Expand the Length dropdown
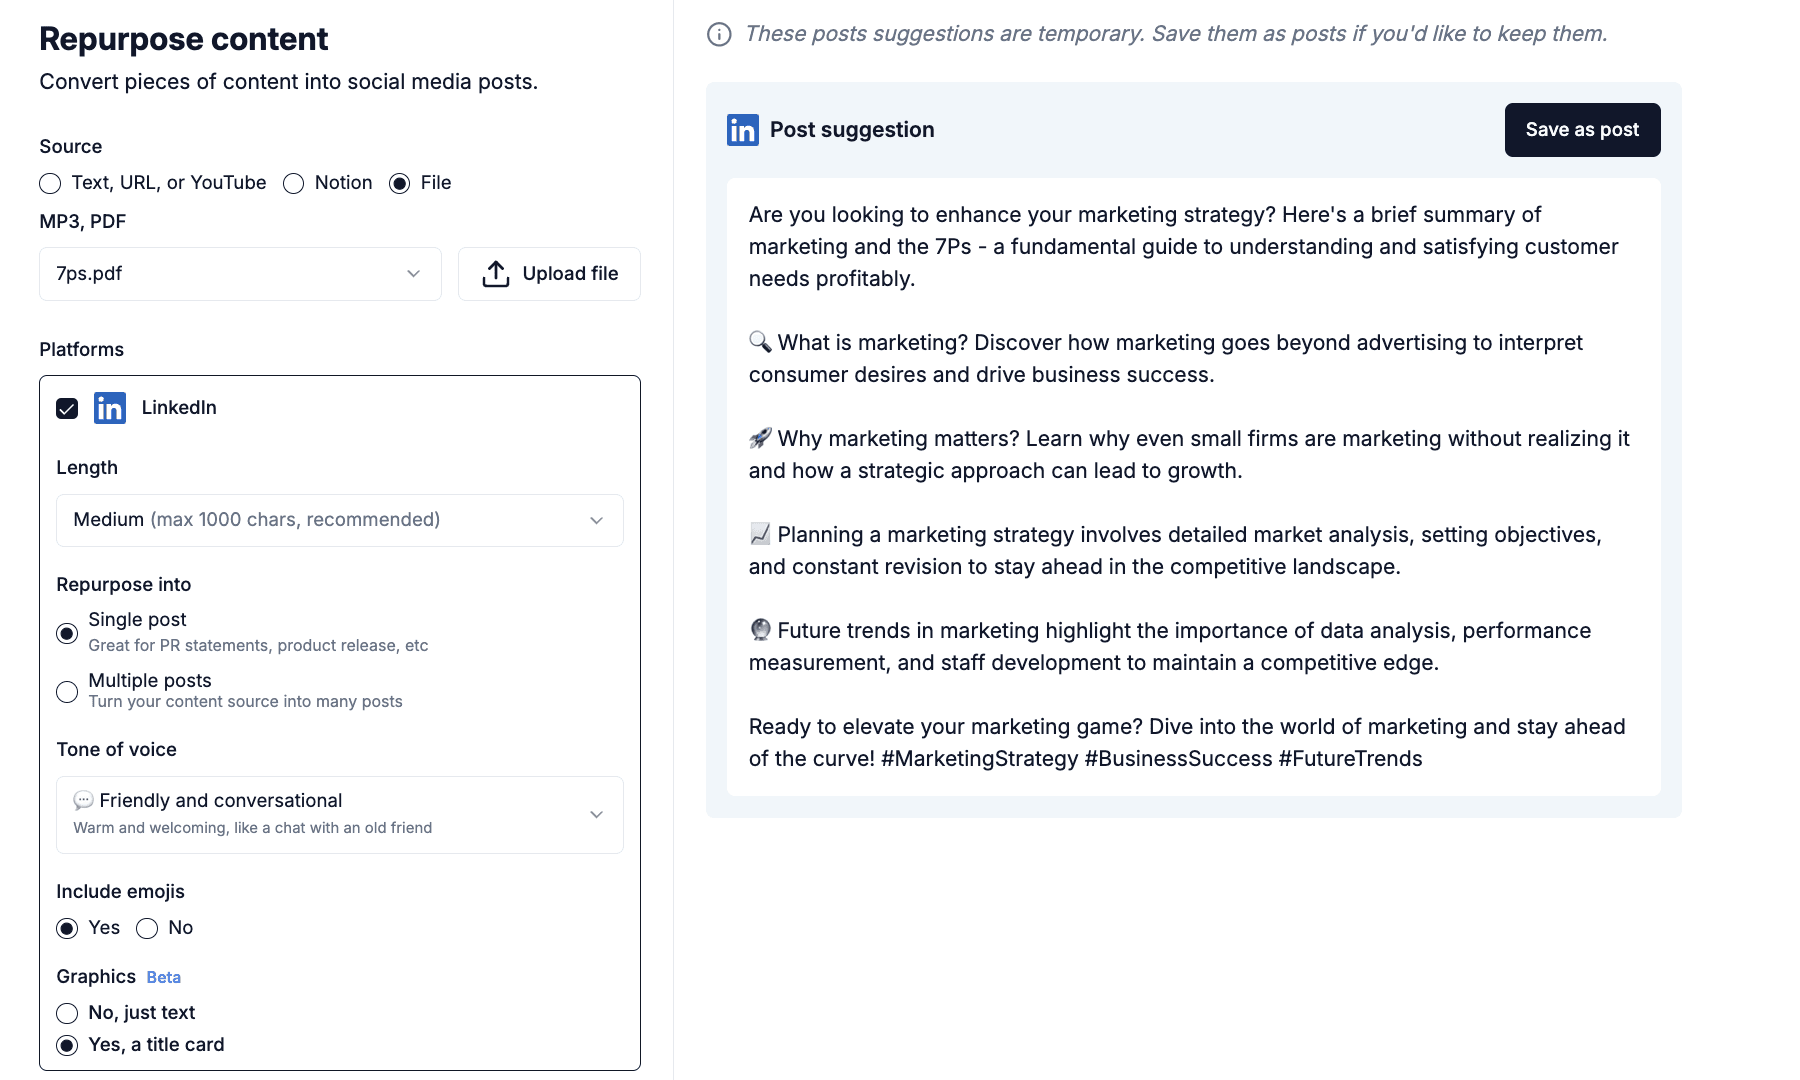This screenshot has height=1080, width=1800. tap(339, 520)
